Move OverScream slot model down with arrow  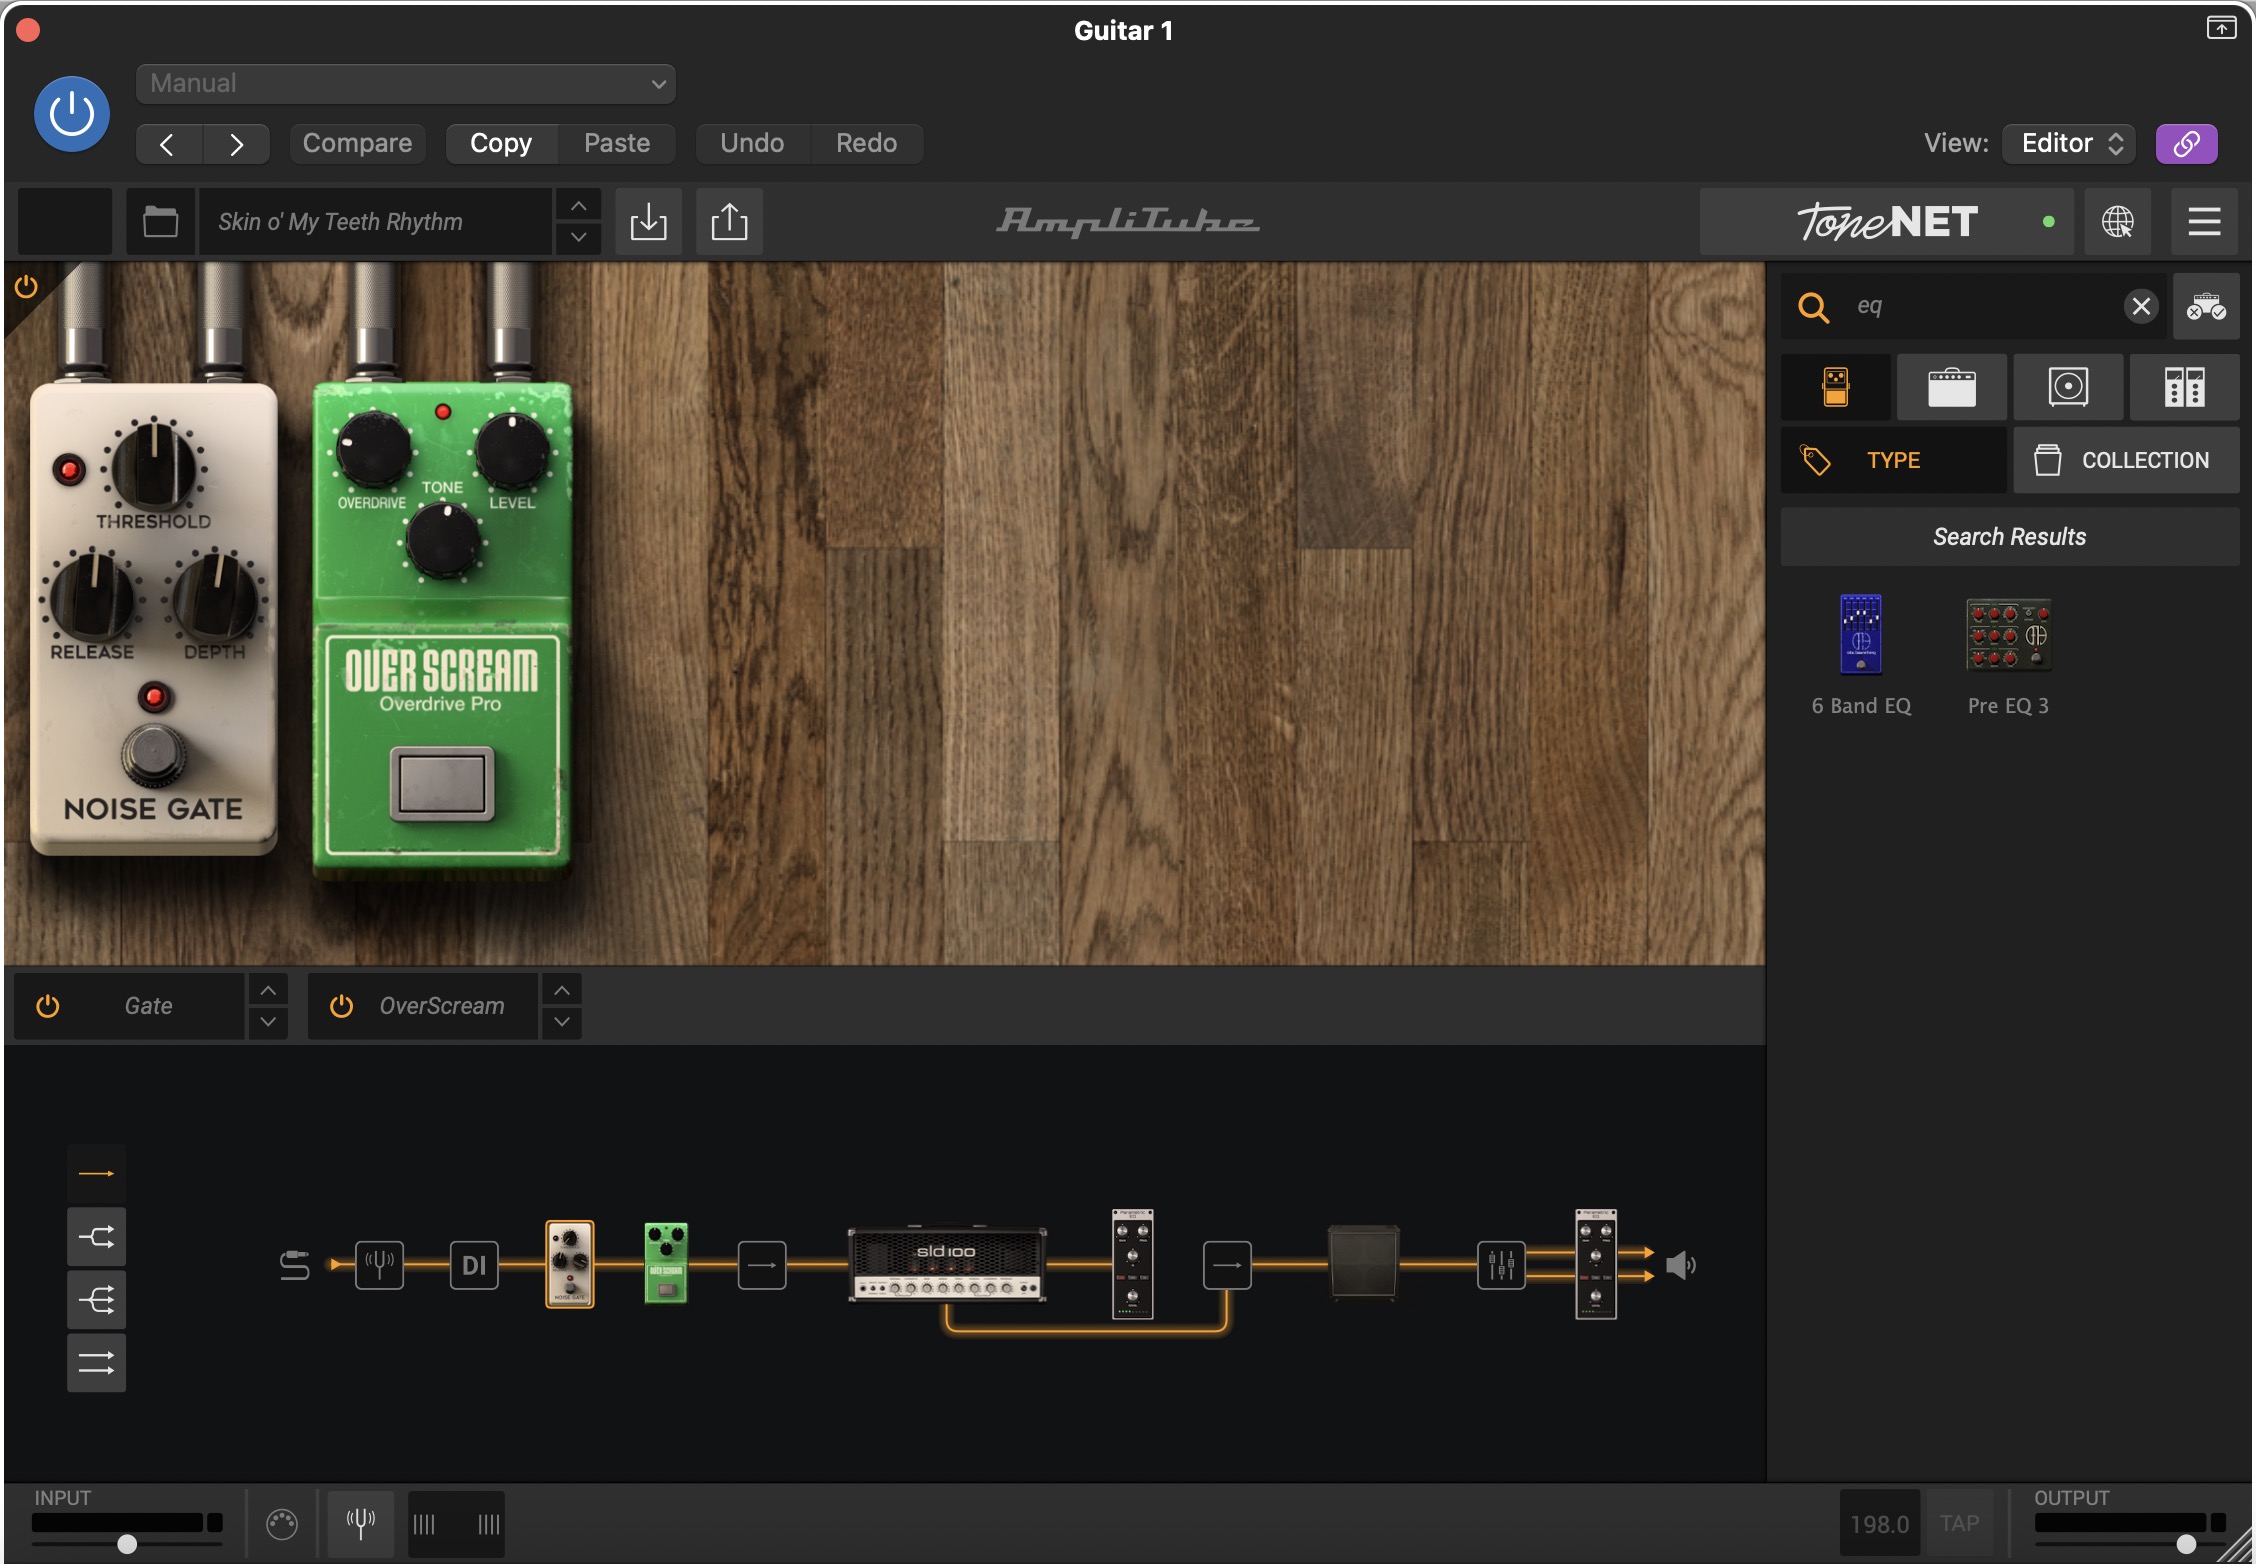(x=562, y=1022)
